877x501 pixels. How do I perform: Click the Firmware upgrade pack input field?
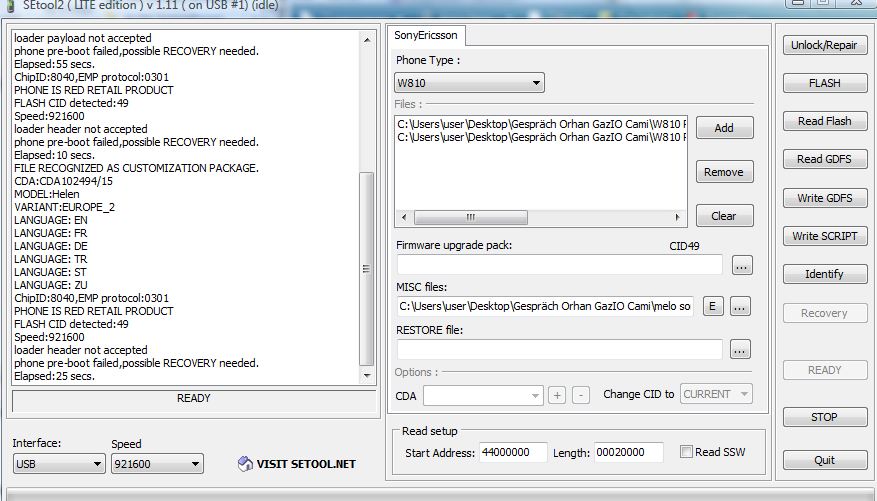coord(559,264)
